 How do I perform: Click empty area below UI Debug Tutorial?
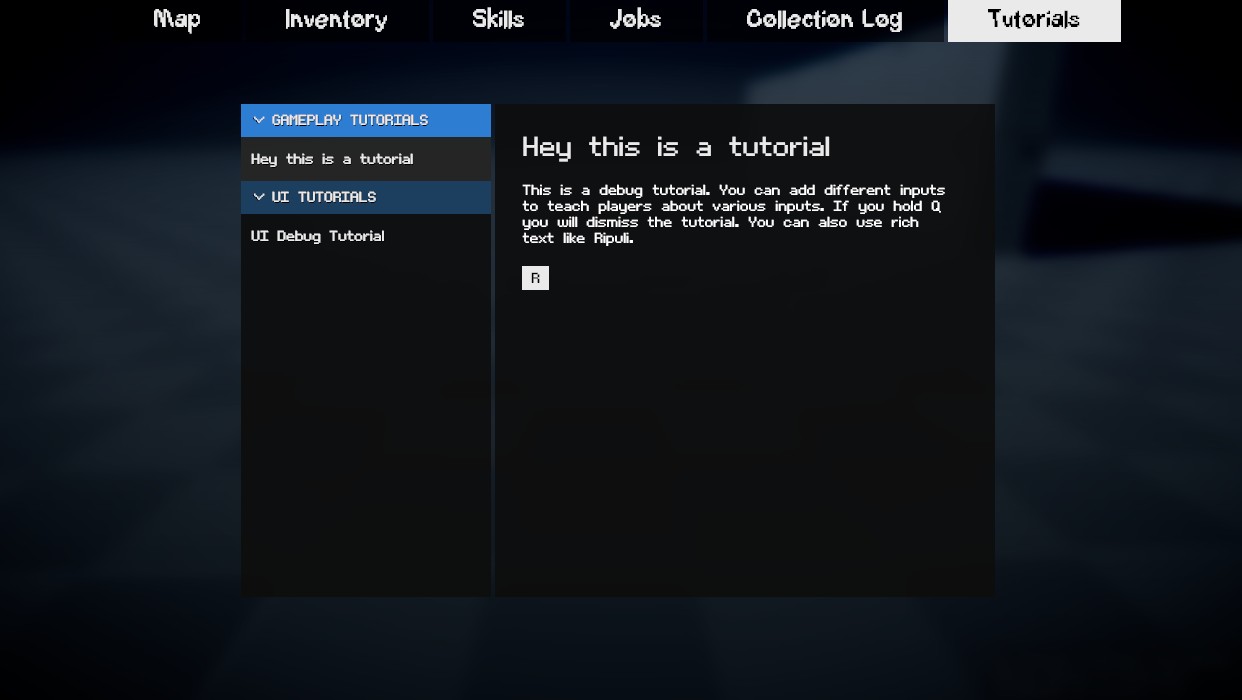(365, 420)
